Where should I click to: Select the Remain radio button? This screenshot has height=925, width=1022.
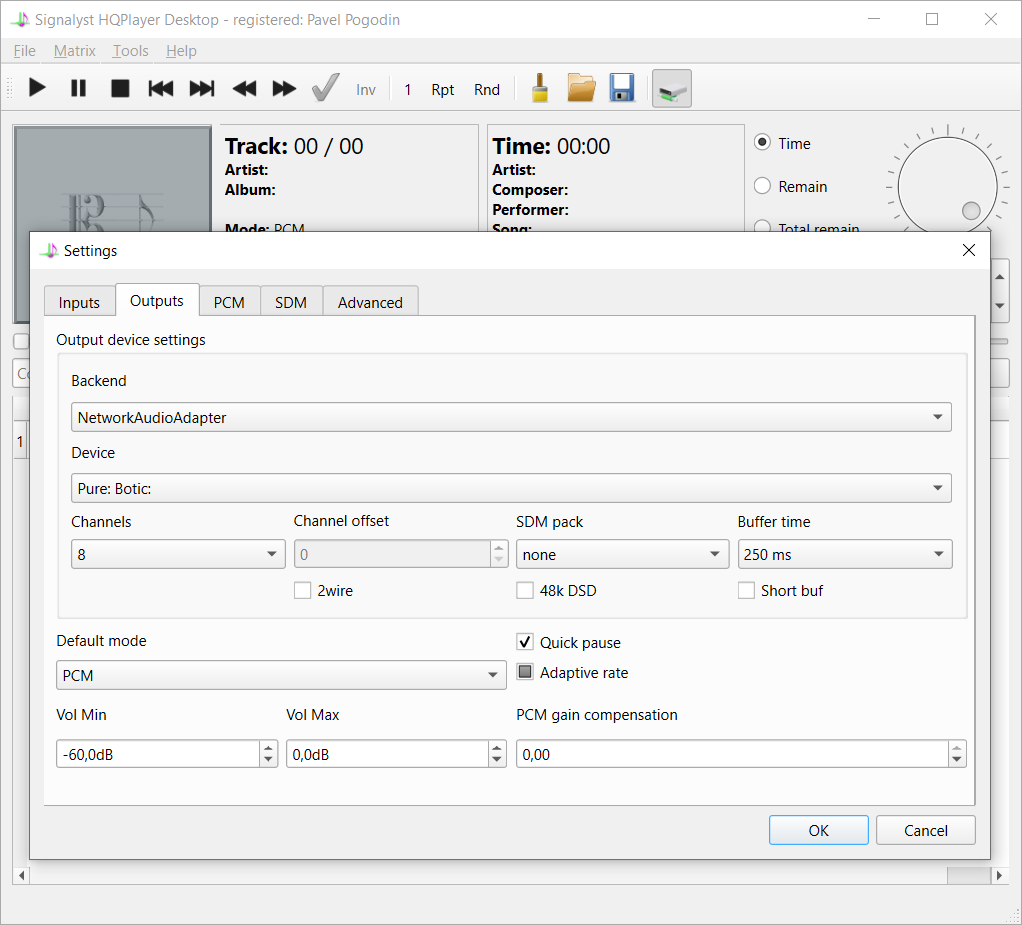763,186
